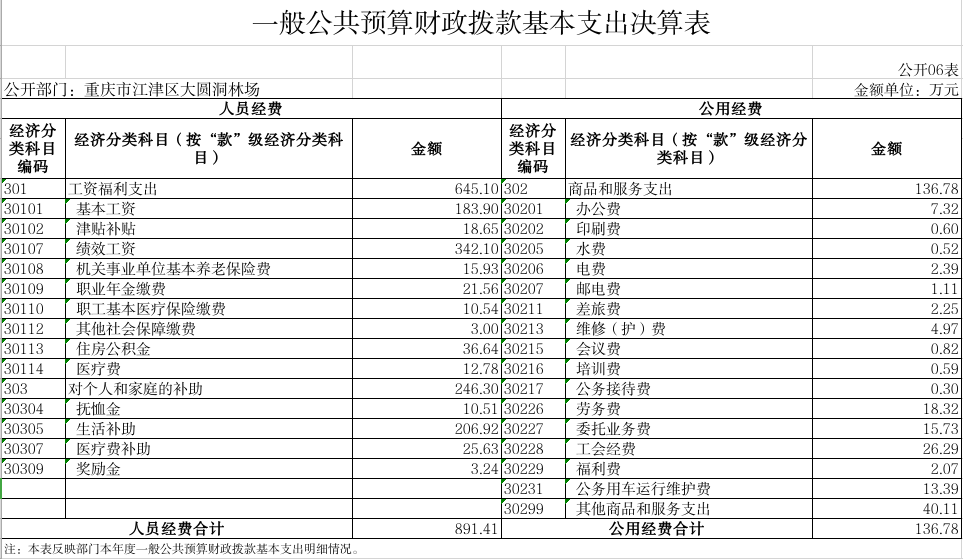
Task: Click the 水费 cell
Action: click(689, 249)
